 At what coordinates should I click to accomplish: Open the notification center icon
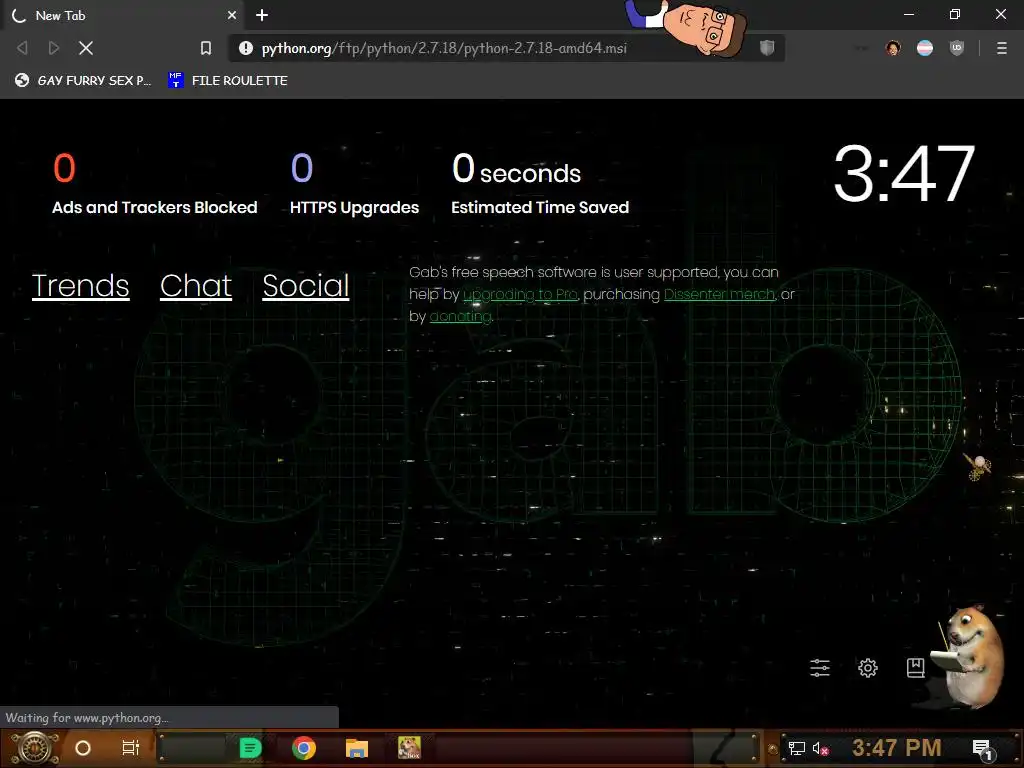pos(982,749)
